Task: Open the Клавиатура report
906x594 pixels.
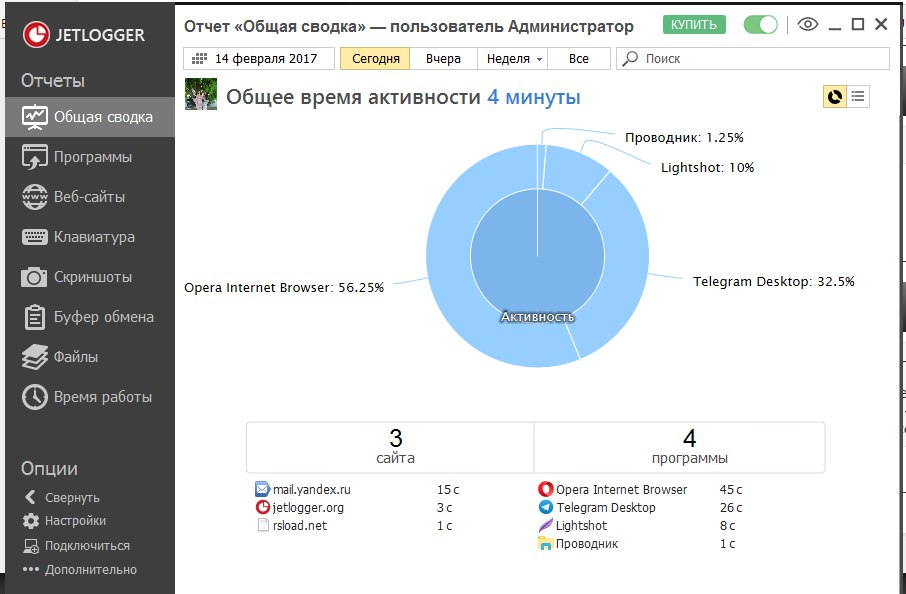Action: point(90,237)
